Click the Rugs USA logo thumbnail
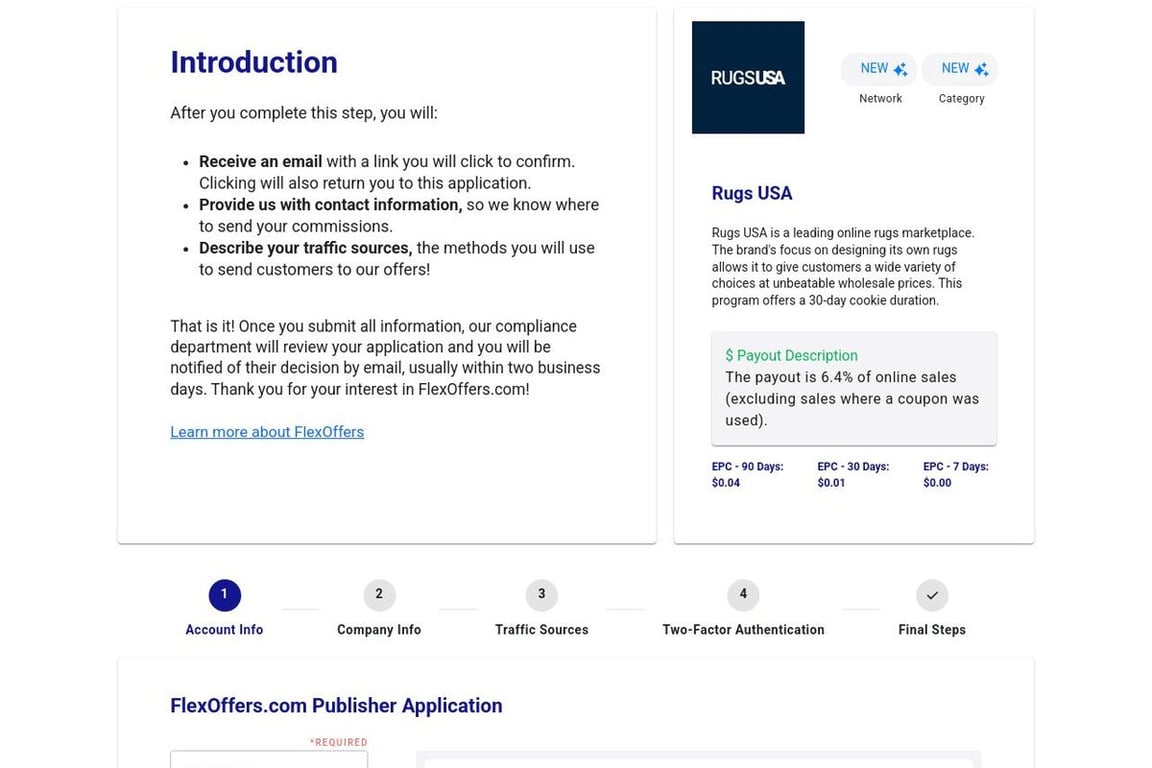 click(748, 77)
